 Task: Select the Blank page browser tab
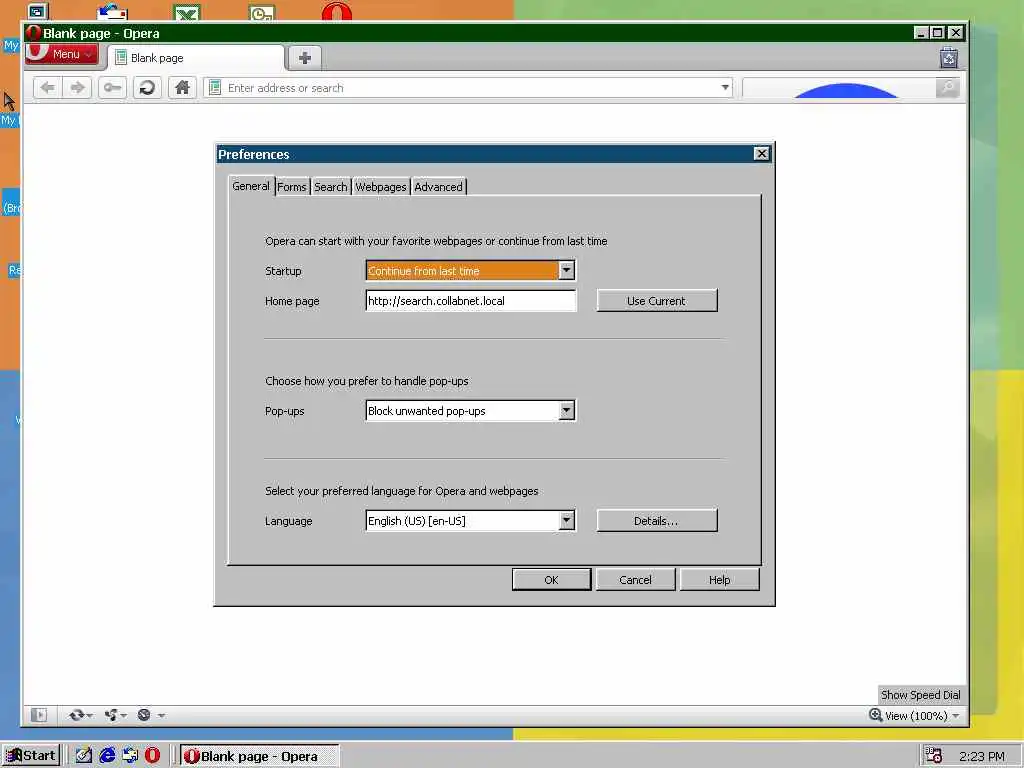click(196, 57)
